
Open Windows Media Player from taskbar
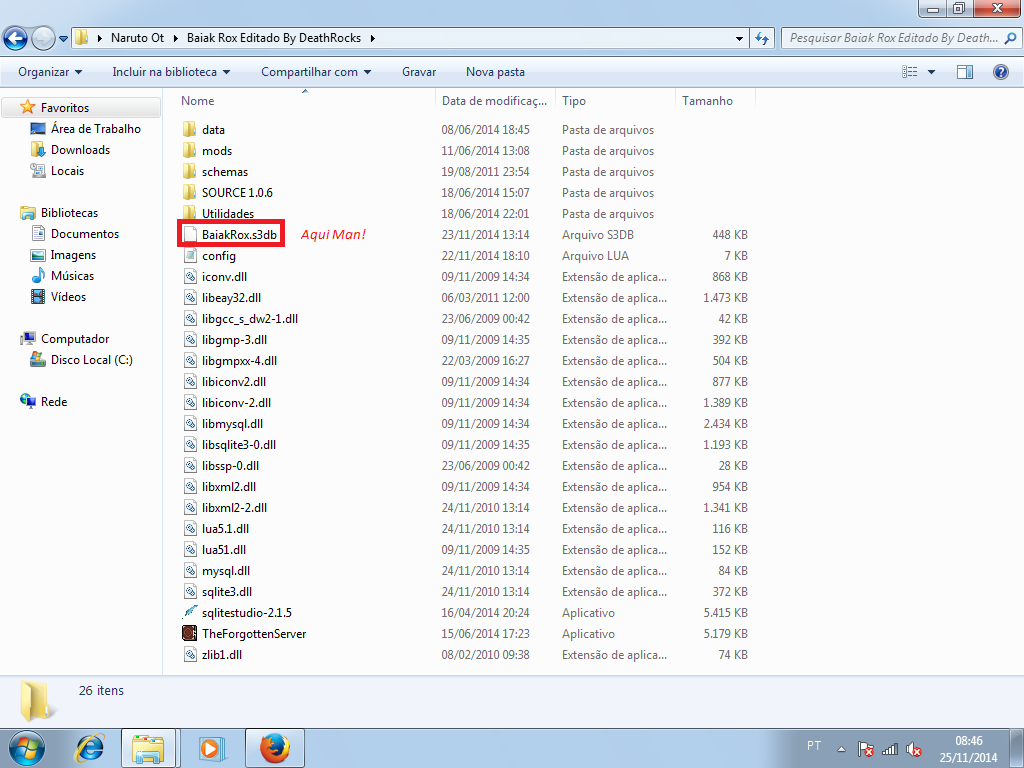pos(211,748)
